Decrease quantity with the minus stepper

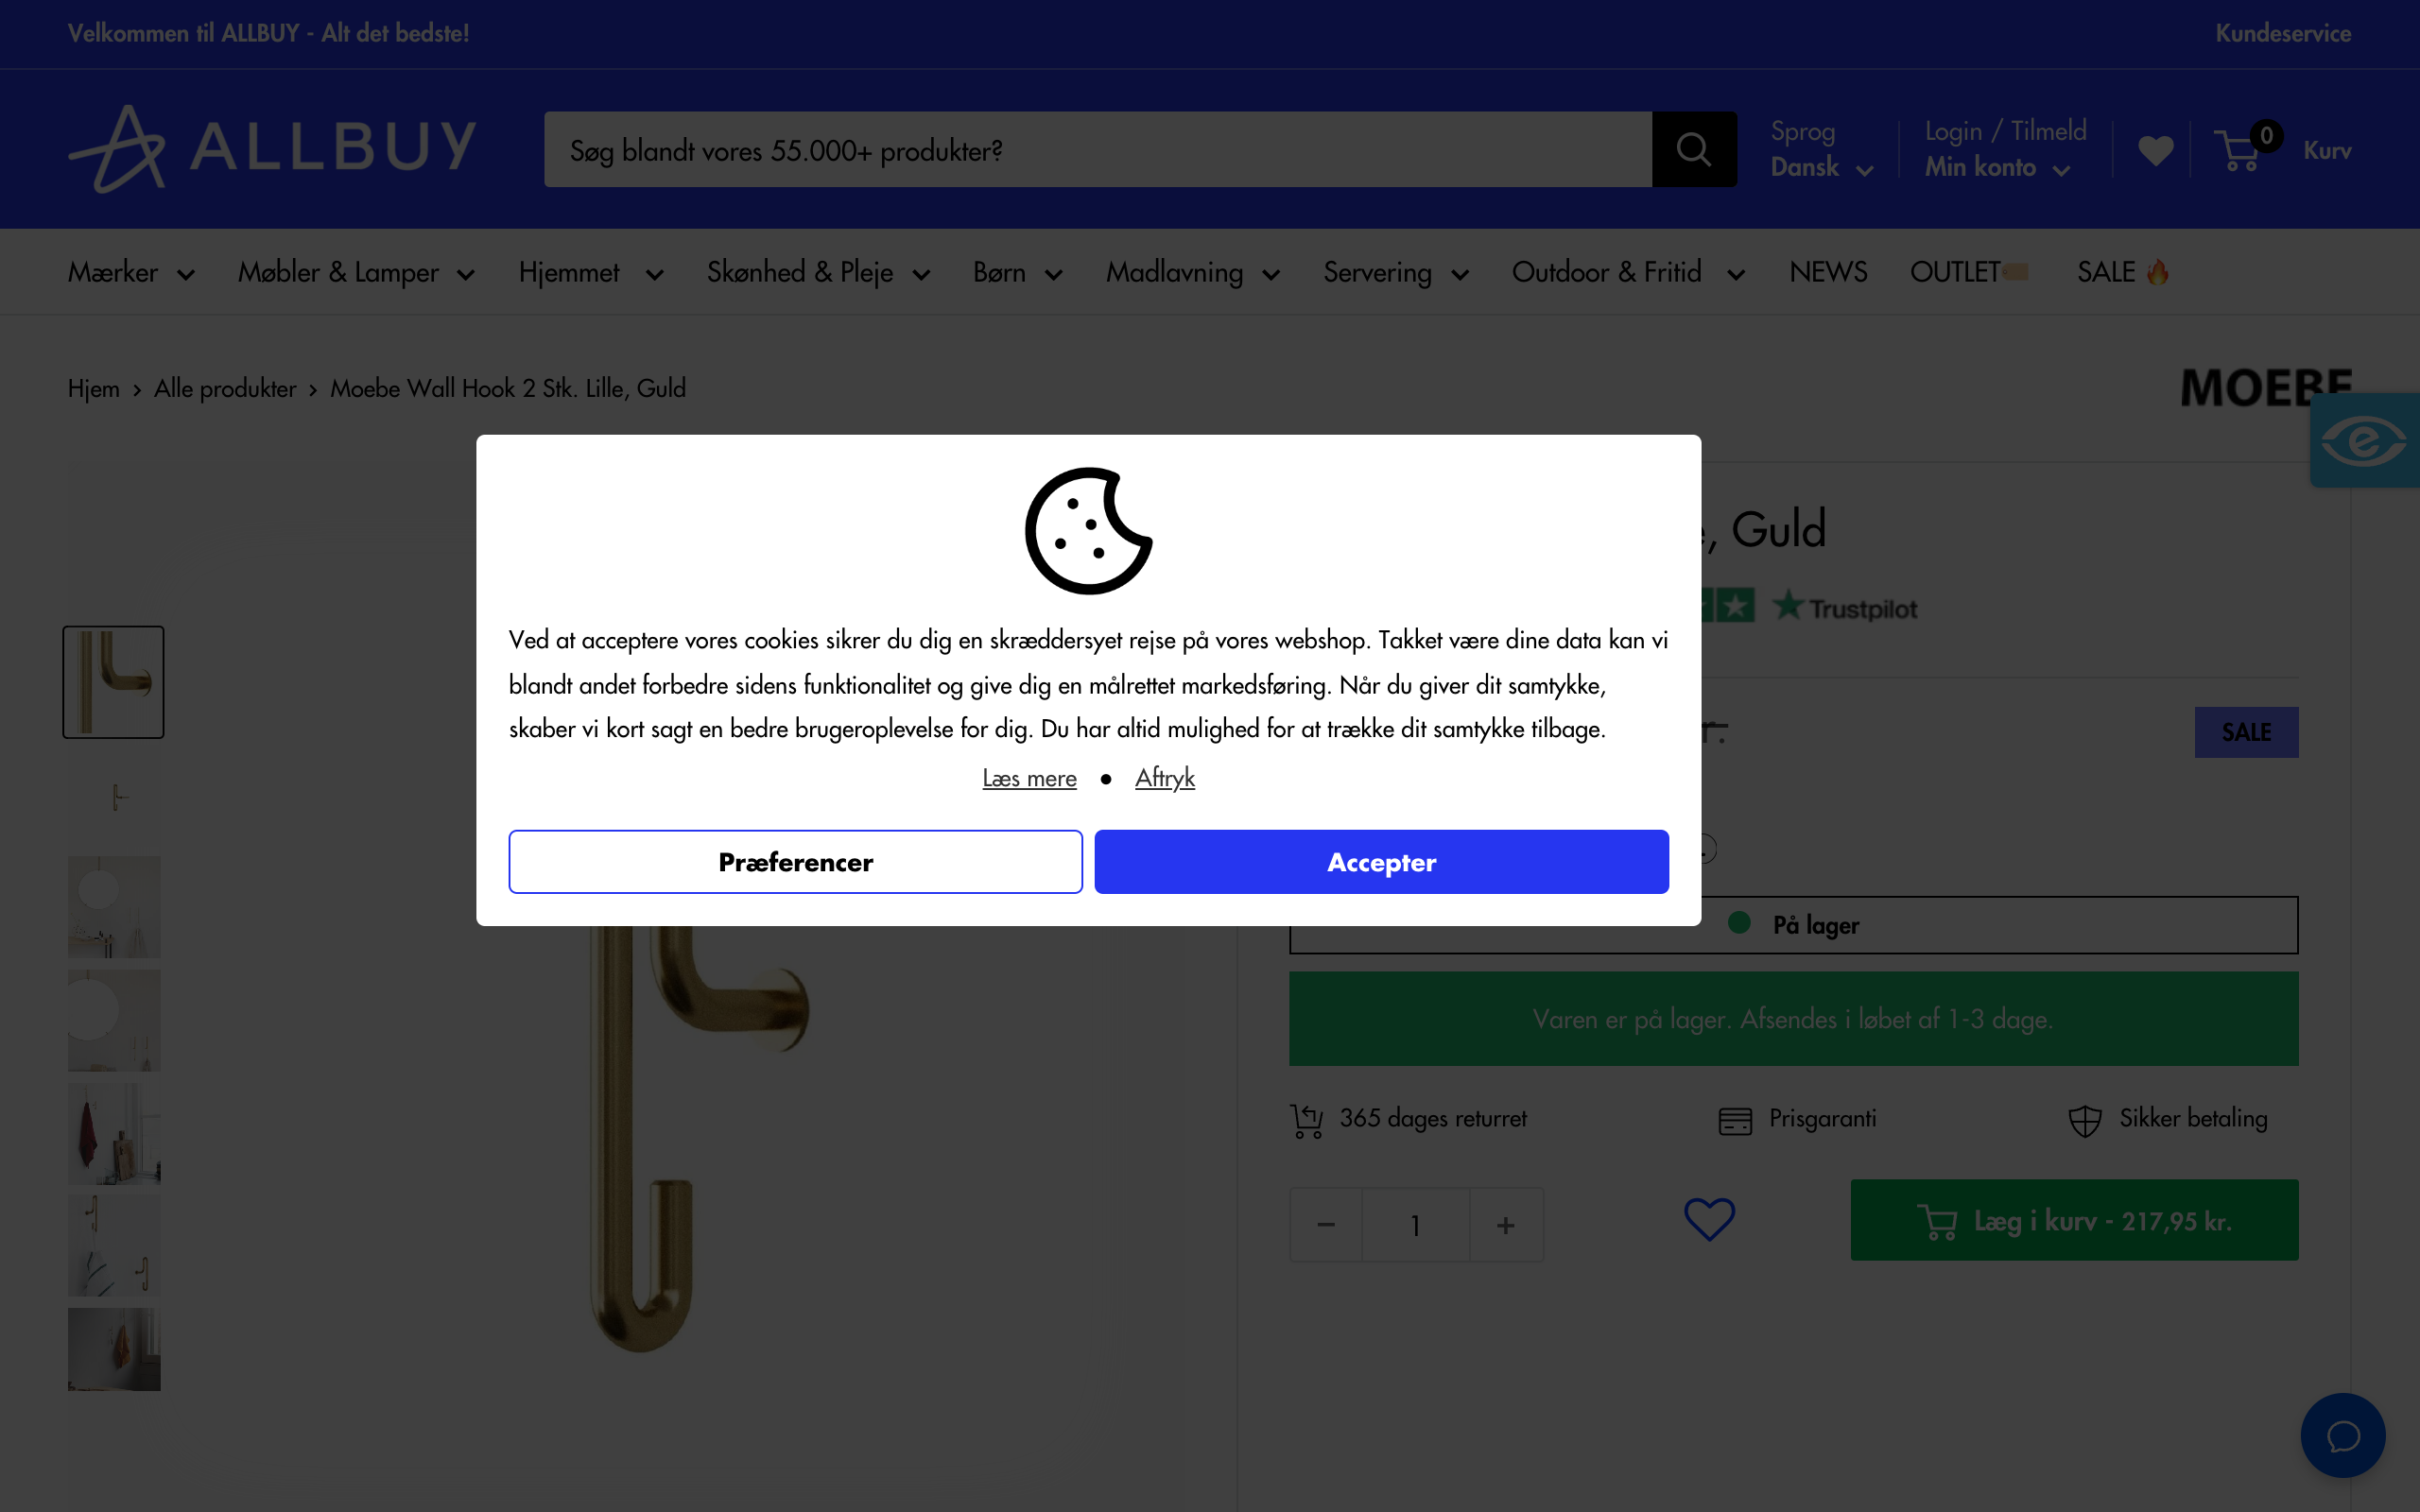1326,1224
